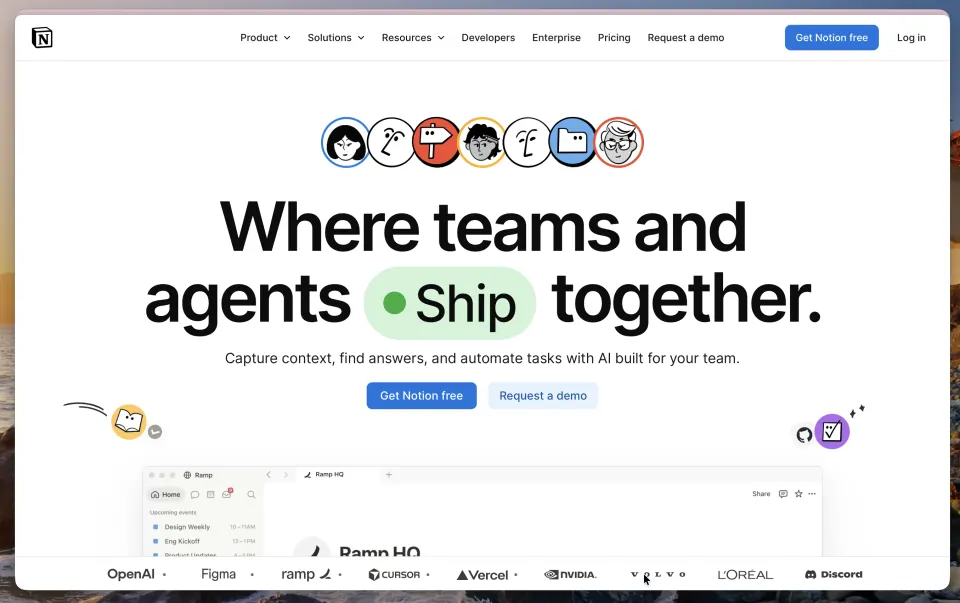The width and height of the screenshot is (960, 603).
Task: Click the search icon in the Ramp sidebar
Action: pos(251,495)
